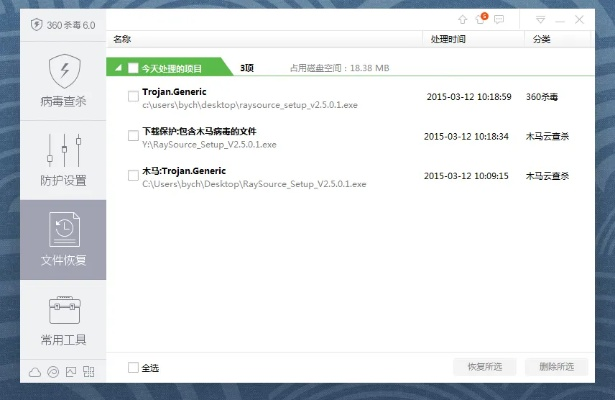Viewport: 615px width, 400px height.
Task: Click the 木马云查杀 cell for the 10:09:15 row
Action: tap(548, 176)
